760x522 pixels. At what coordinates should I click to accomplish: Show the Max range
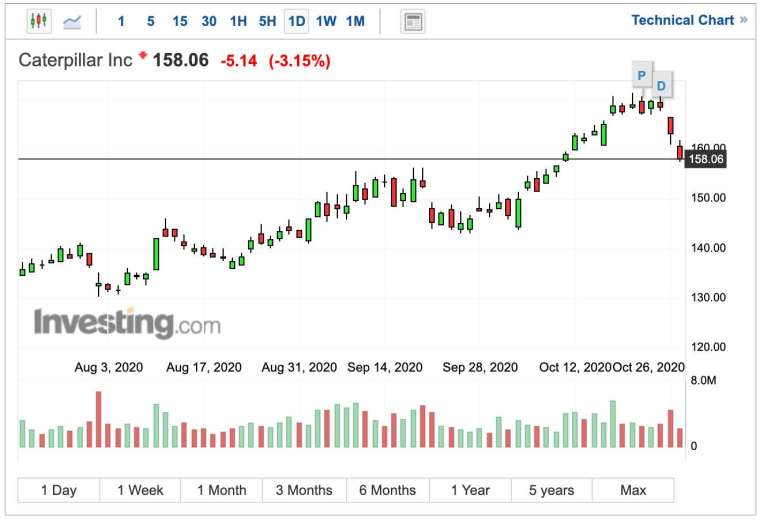pos(633,490)
